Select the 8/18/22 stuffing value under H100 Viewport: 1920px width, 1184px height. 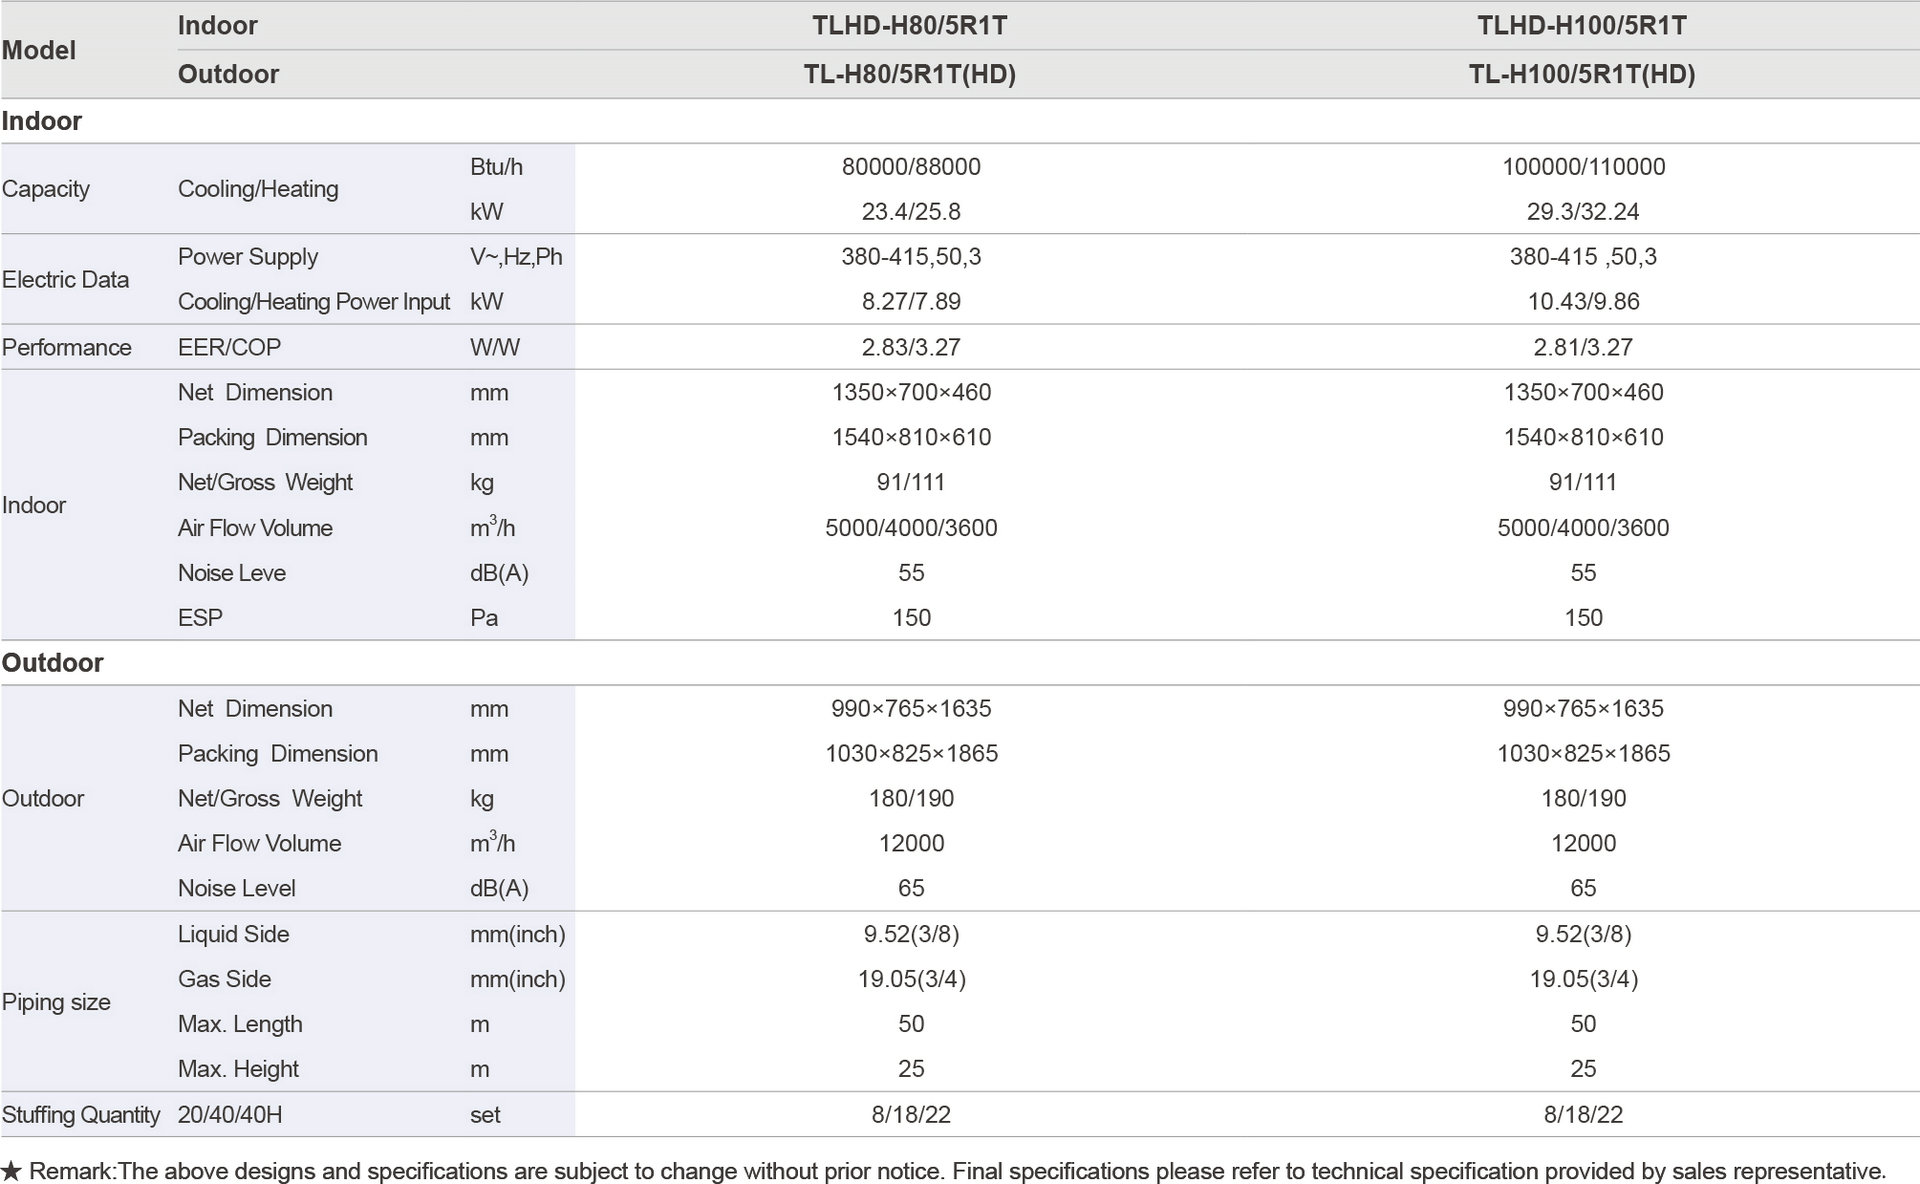tap(1583, 1115)
